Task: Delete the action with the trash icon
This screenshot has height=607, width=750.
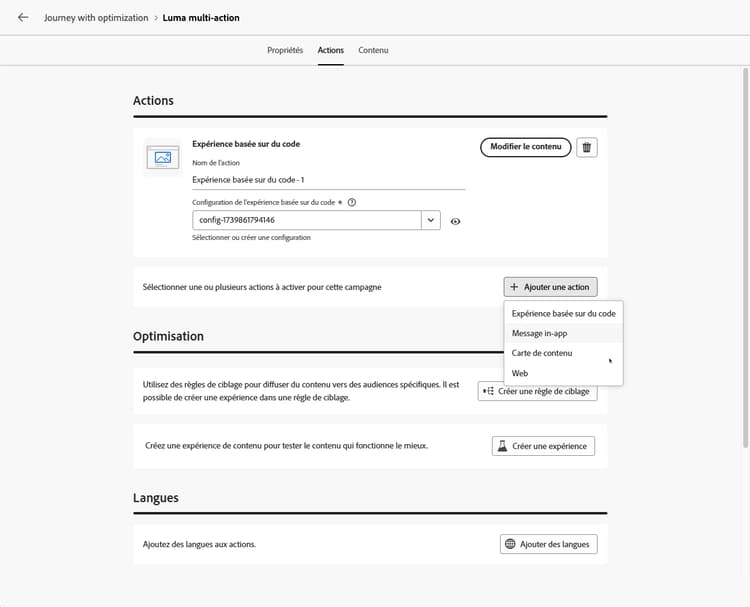Action: click(x=586, y=147)
